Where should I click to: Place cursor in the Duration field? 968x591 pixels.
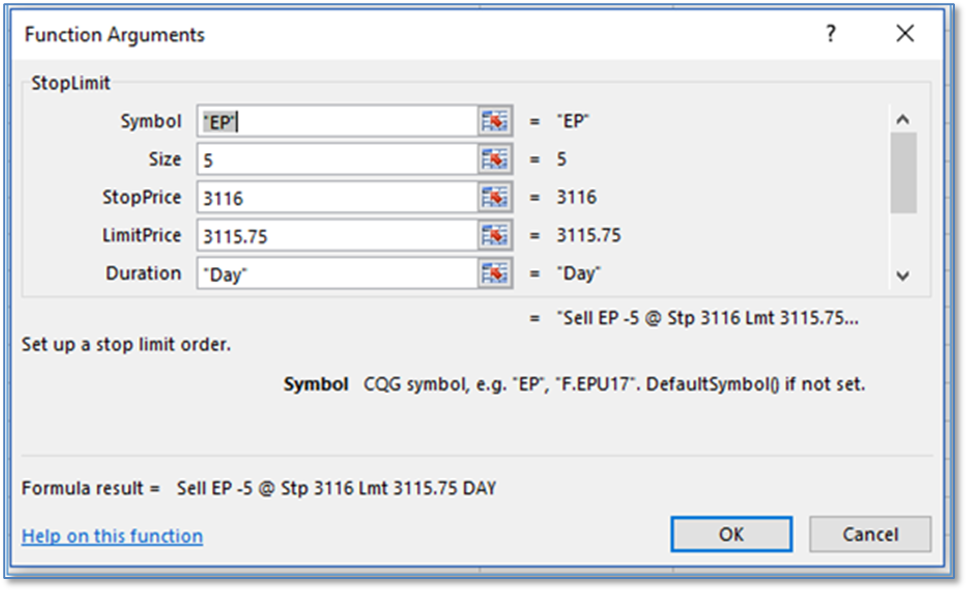[x=337, y=273]
